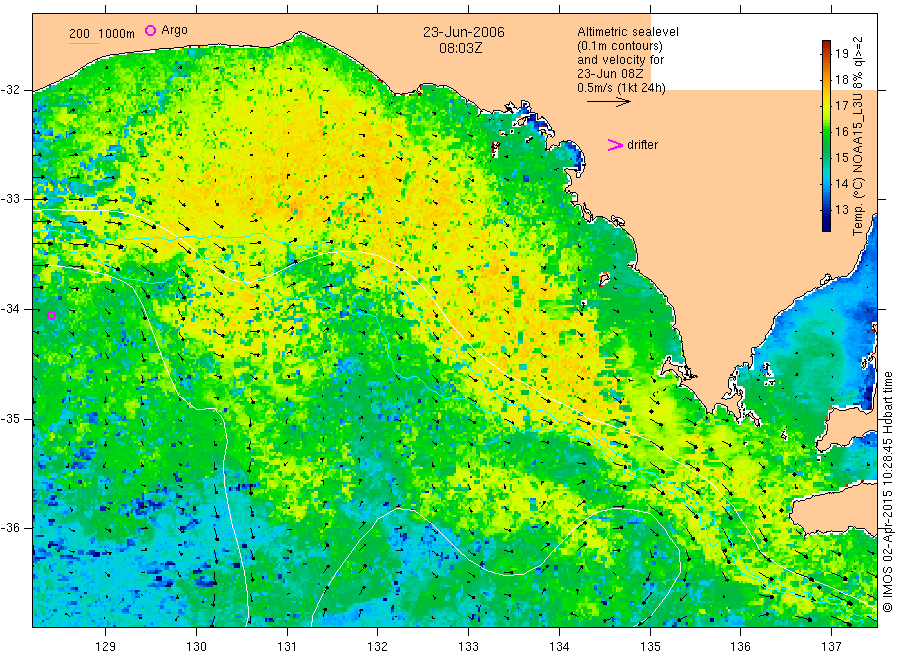The width and height of the screenshot is (900, 660).
Task: Click the magenta Argo circle in the legend
Action: click(150, 30)
